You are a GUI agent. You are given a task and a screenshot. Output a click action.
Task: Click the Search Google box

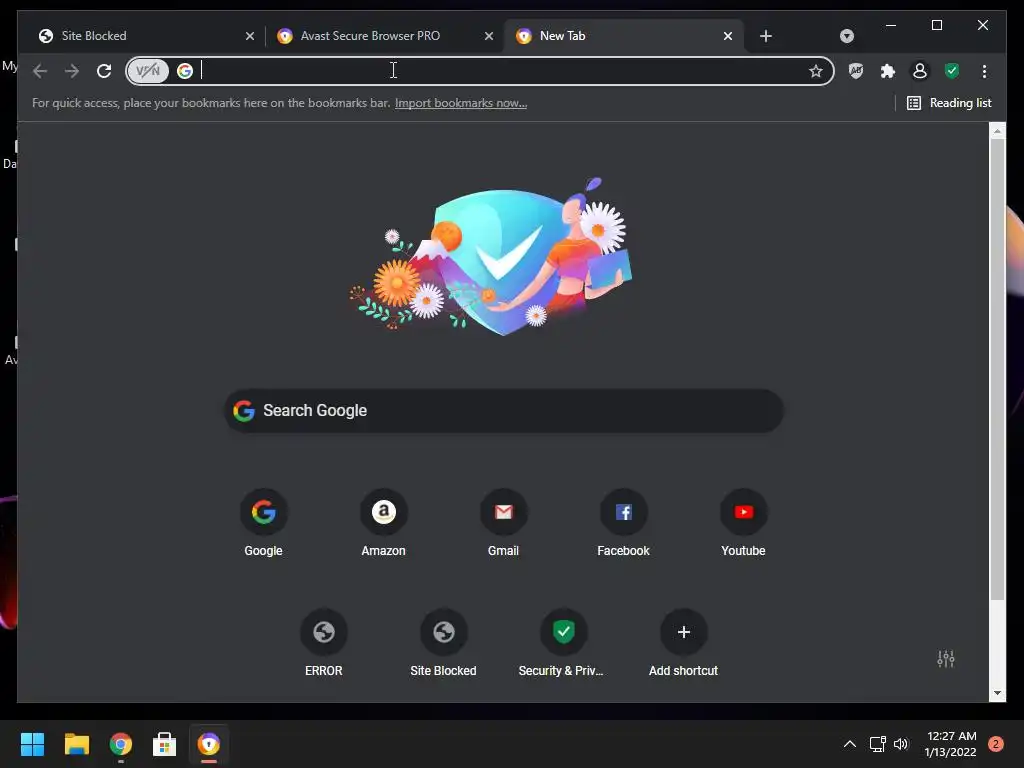click(504, 411)
